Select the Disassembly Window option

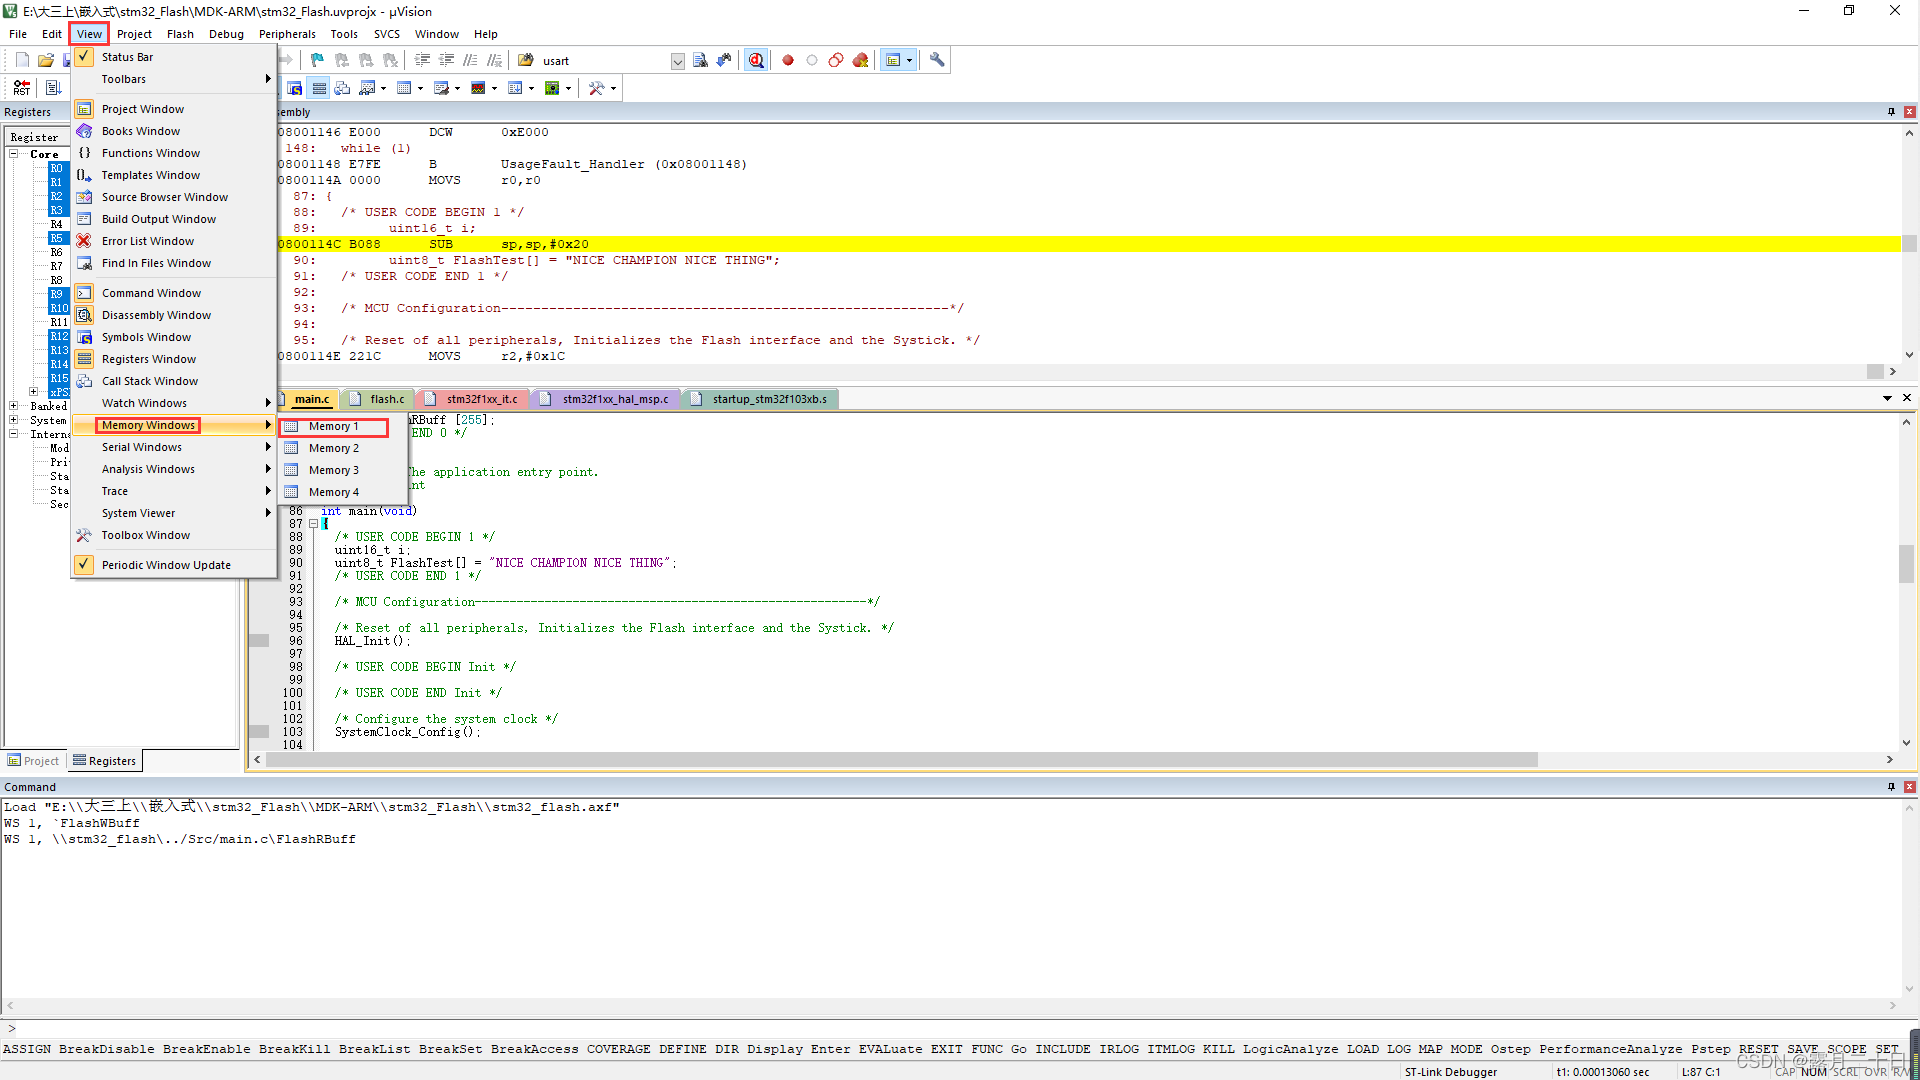point(156,314)
